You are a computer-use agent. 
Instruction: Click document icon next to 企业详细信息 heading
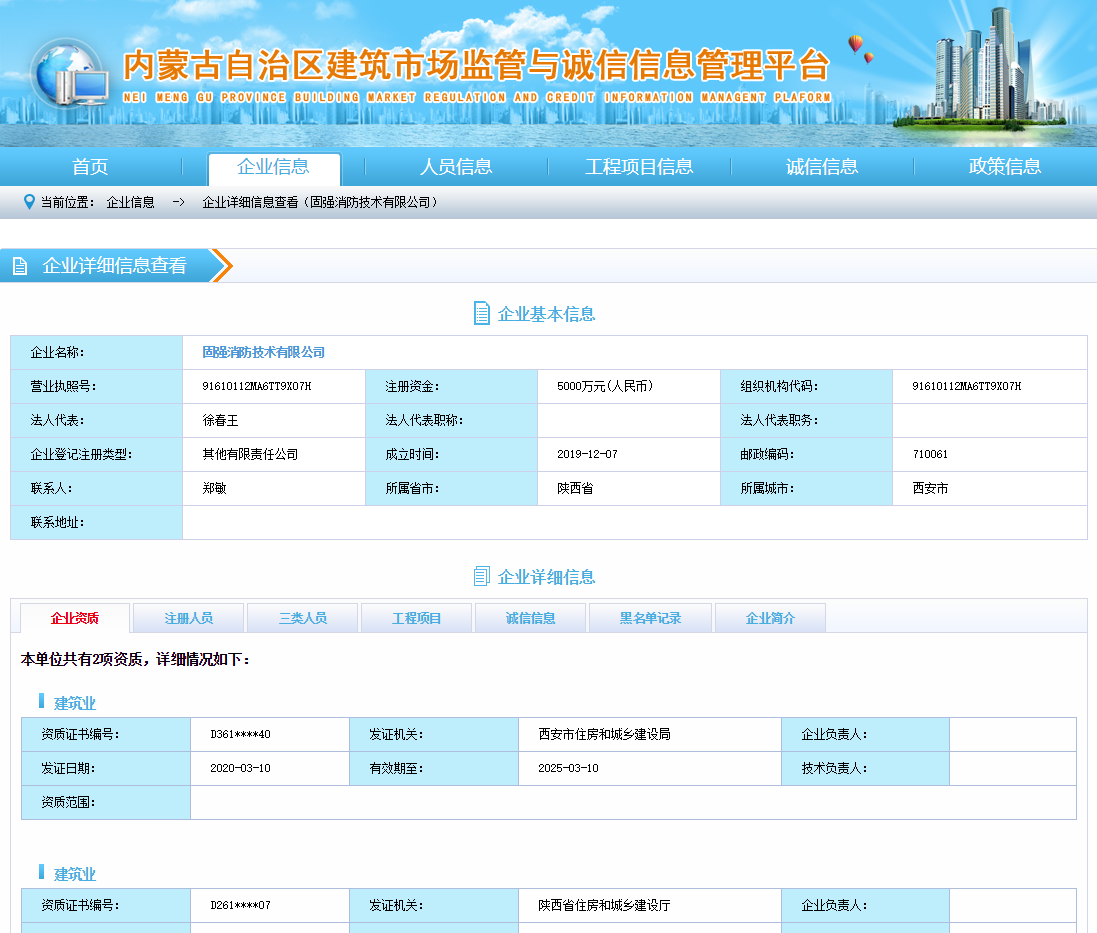pyautogui.click(x=481, y=576)
